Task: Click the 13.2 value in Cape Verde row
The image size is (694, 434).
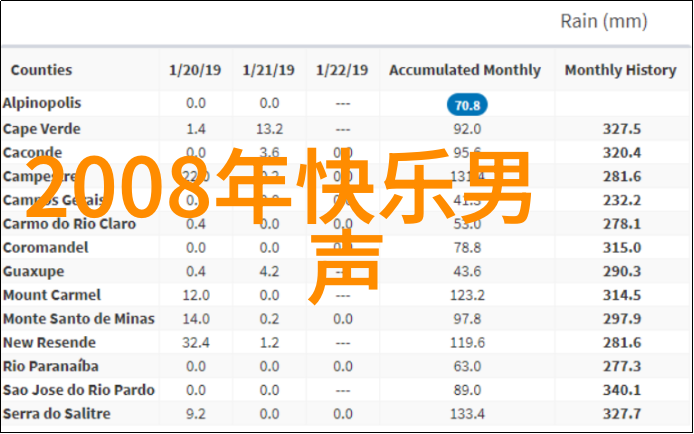Action: [269, 129]
